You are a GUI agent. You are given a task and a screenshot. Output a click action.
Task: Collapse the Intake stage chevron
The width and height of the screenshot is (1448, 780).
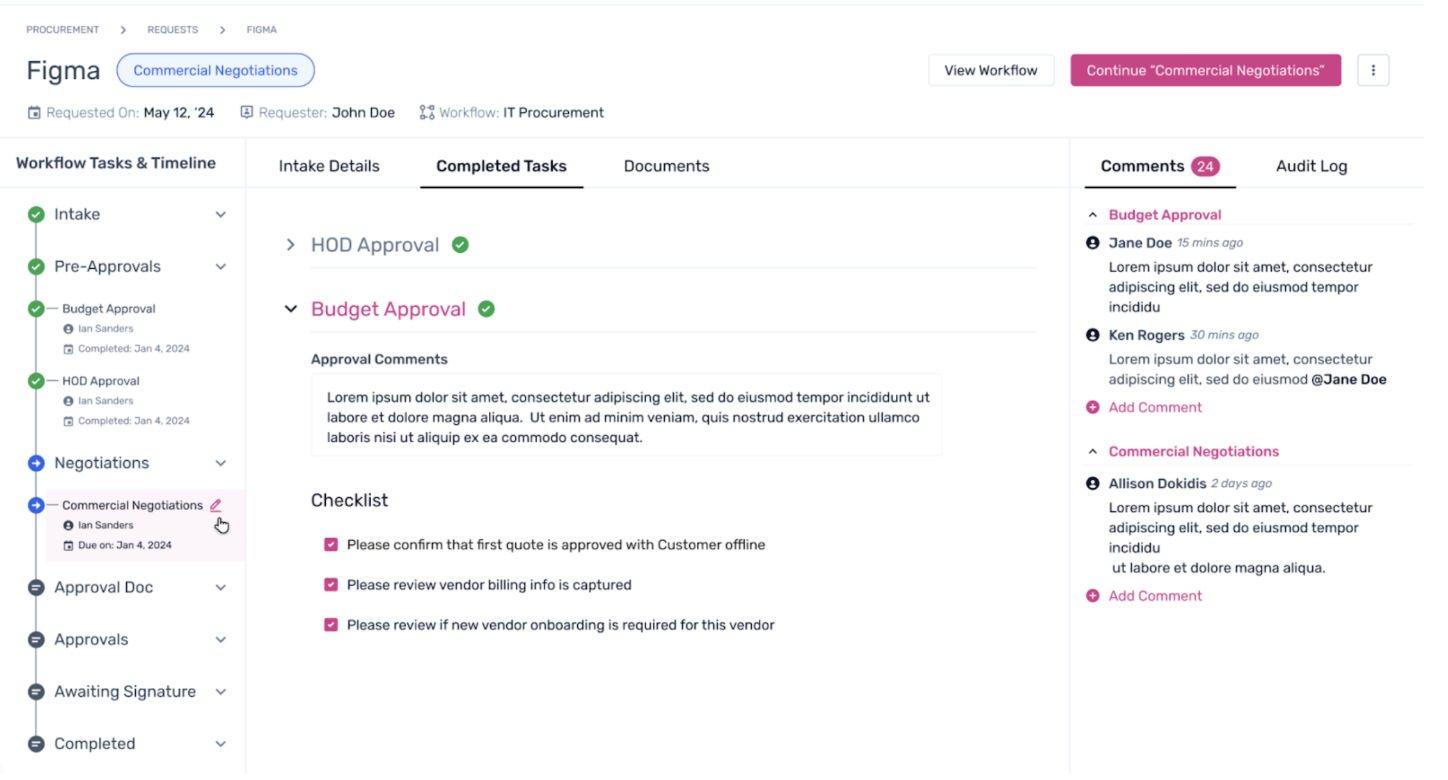click(x=221, y=214)
